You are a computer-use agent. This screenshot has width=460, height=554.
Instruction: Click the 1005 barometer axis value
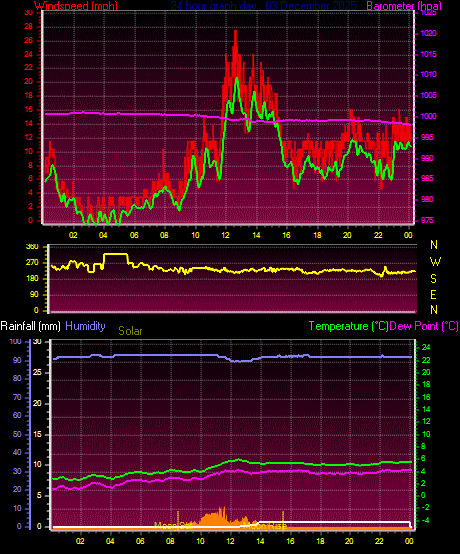click(x=428, y=95)
